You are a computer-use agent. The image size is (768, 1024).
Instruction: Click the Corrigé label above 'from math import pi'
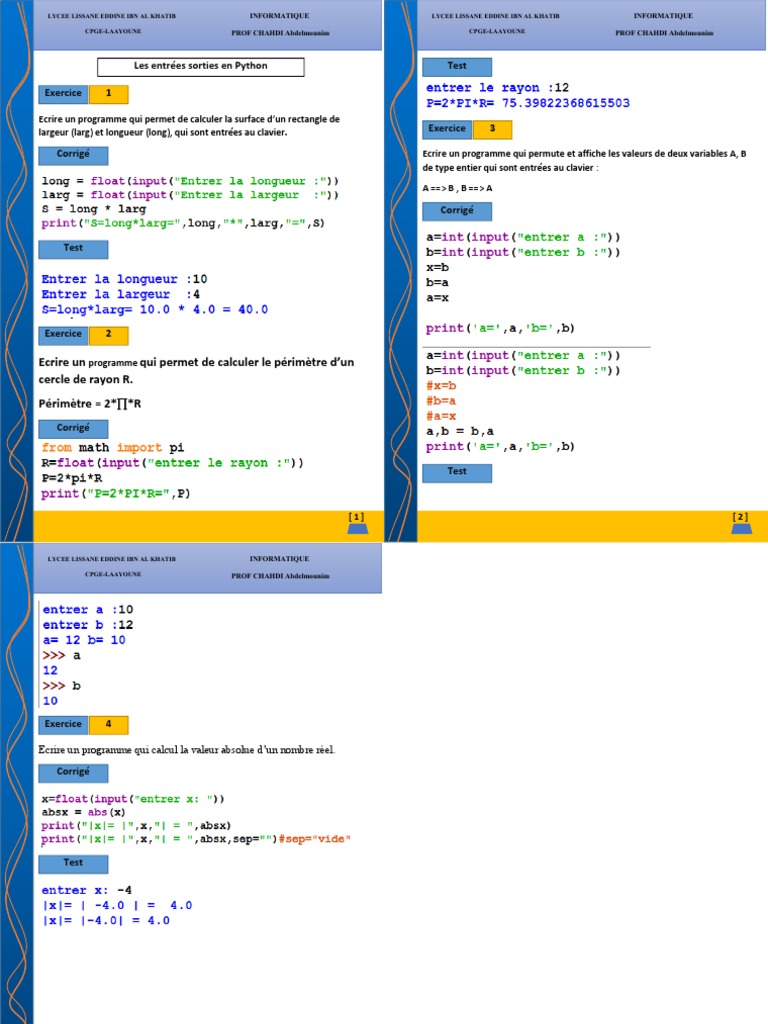(73, 428)
